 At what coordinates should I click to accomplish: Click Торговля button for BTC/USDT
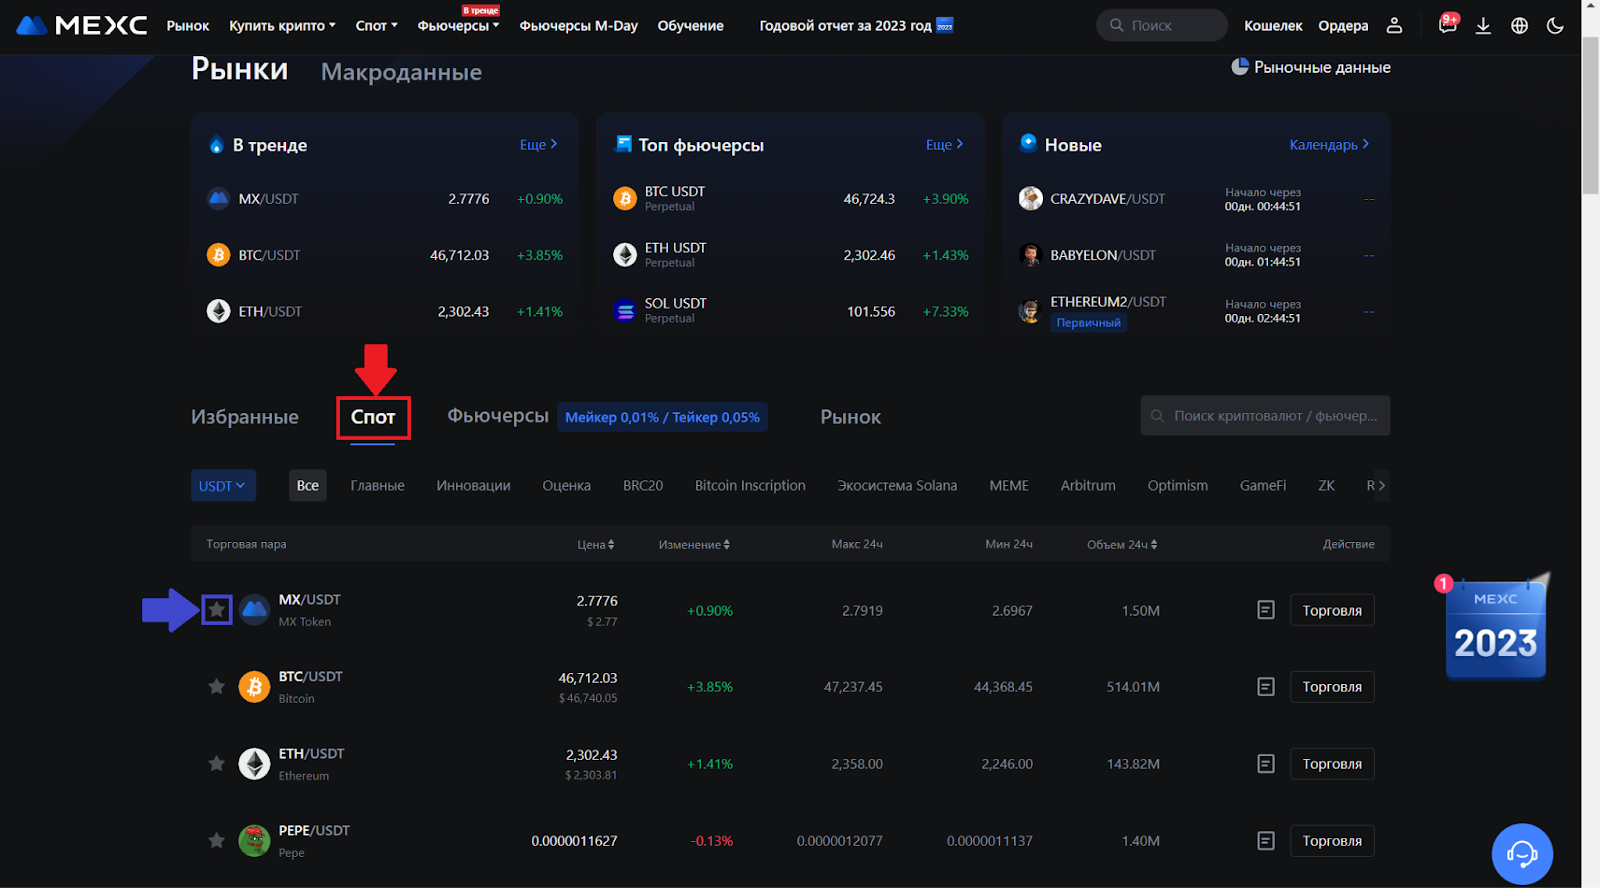coord(1332,687)
